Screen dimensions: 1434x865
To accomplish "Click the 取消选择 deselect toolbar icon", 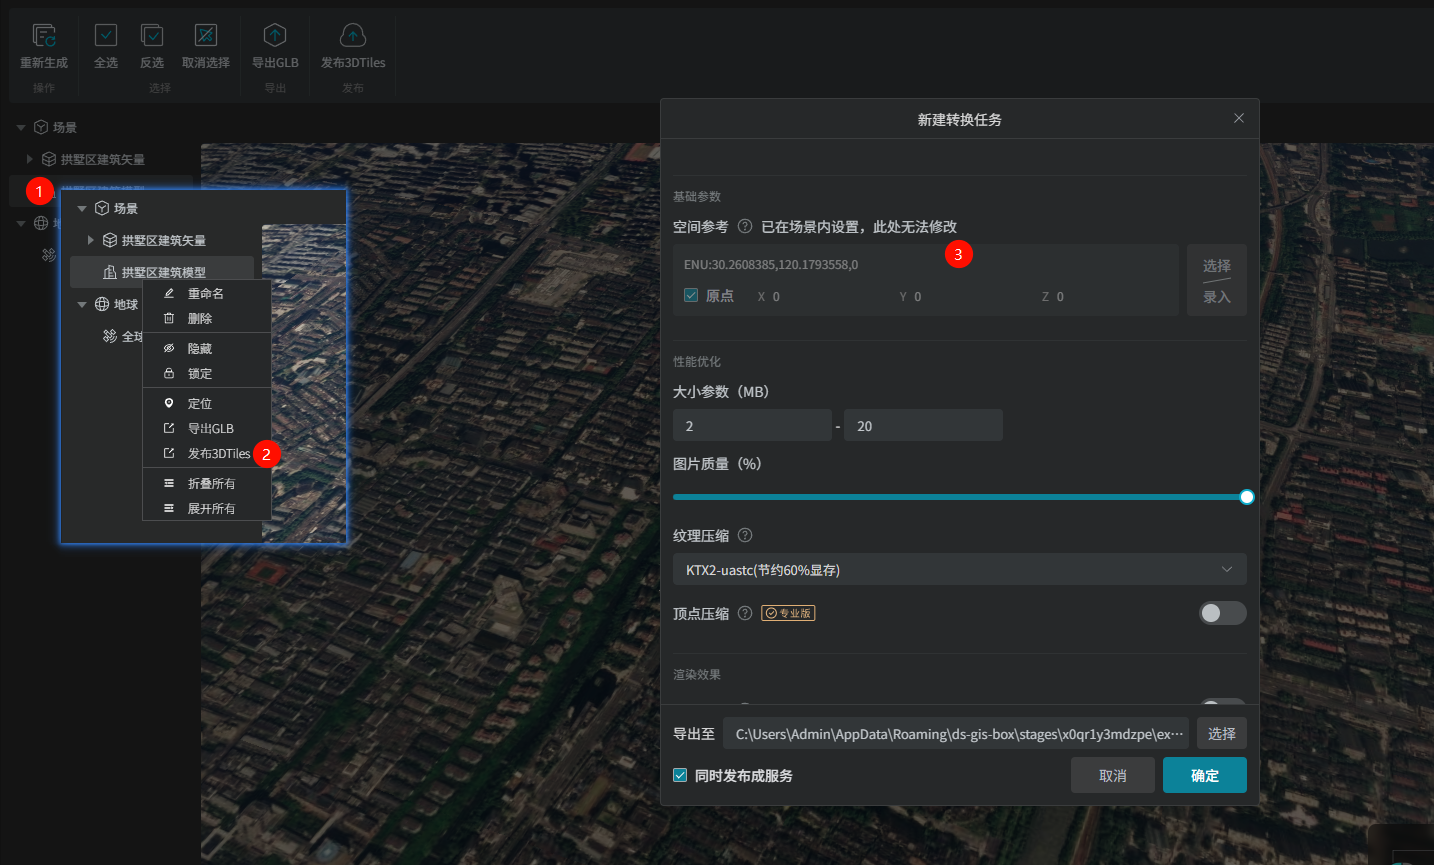I will 206,37.
